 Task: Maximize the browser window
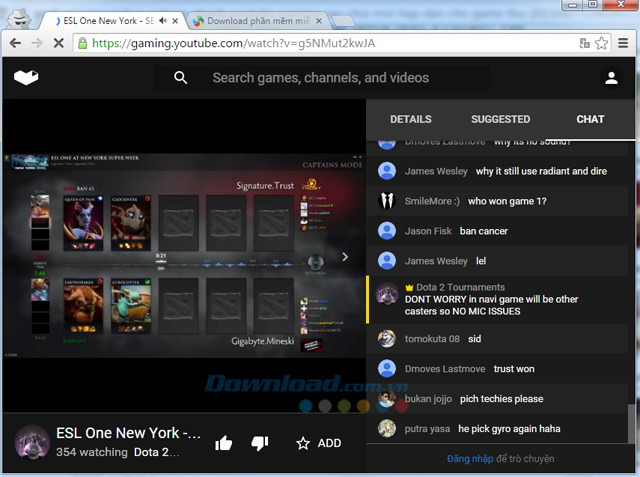click(592, 4)
